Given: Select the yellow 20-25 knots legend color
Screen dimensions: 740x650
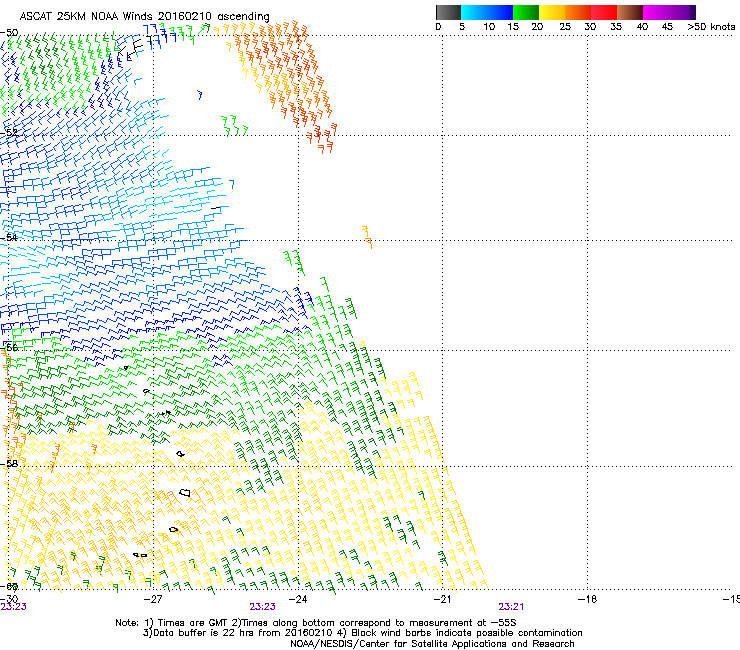Looking at the screenshot, I should [x=552, y=12].
